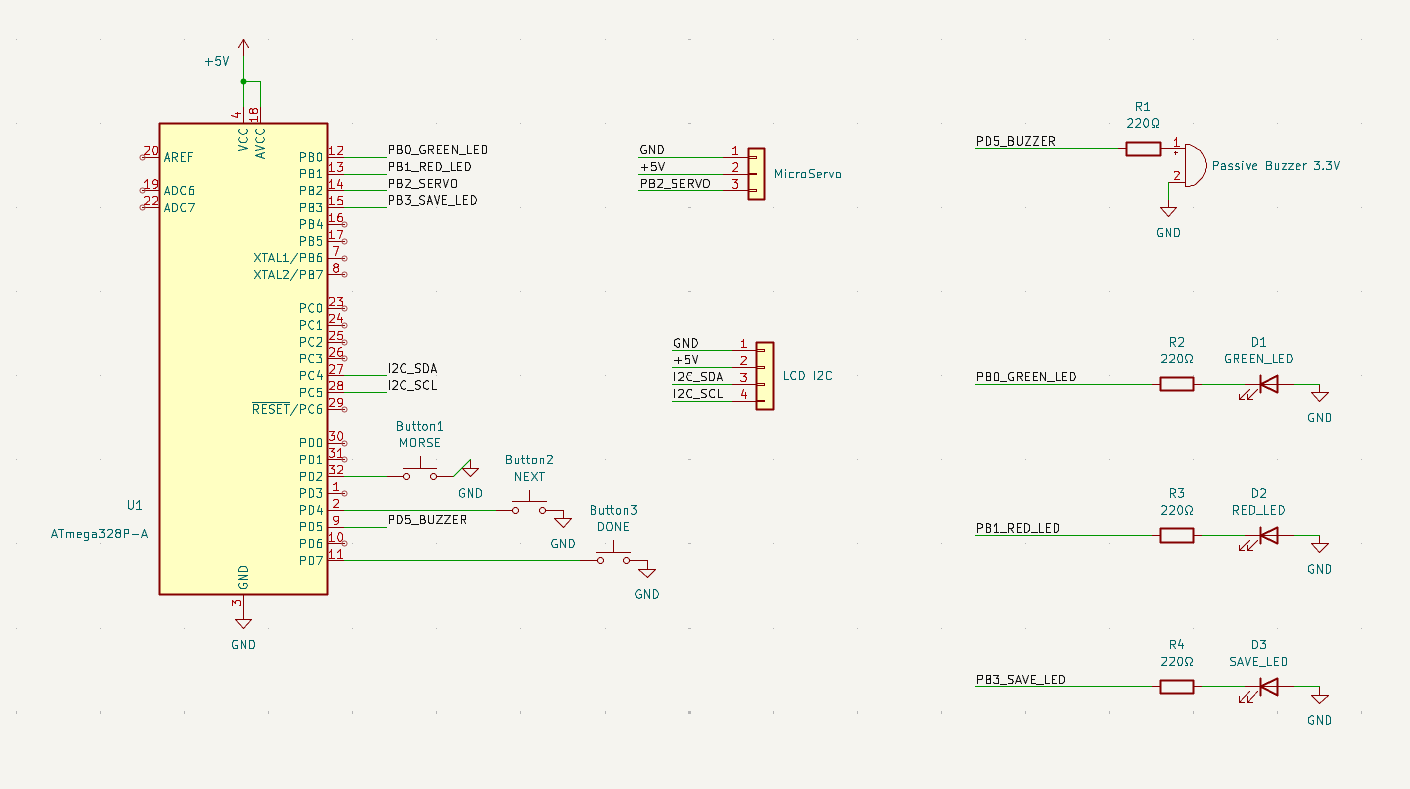Select the MicroServo connector name text

pyautogui.click(x=807, y=174)
